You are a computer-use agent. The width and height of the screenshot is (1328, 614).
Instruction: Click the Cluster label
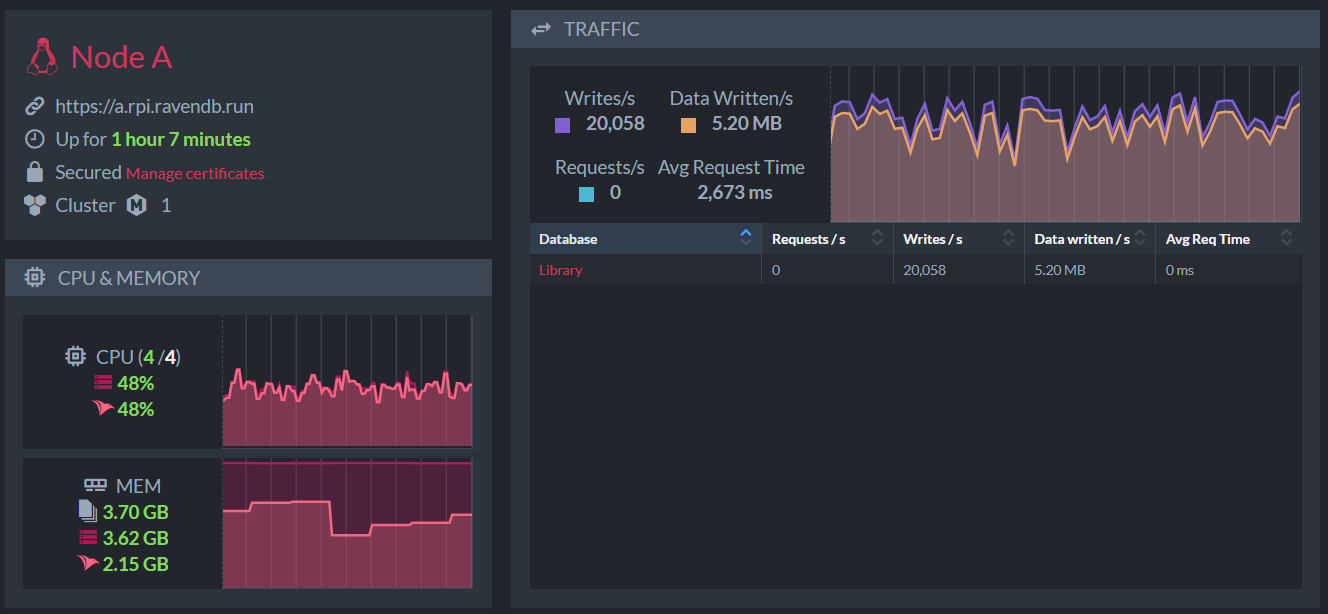[x=85, y=205]
